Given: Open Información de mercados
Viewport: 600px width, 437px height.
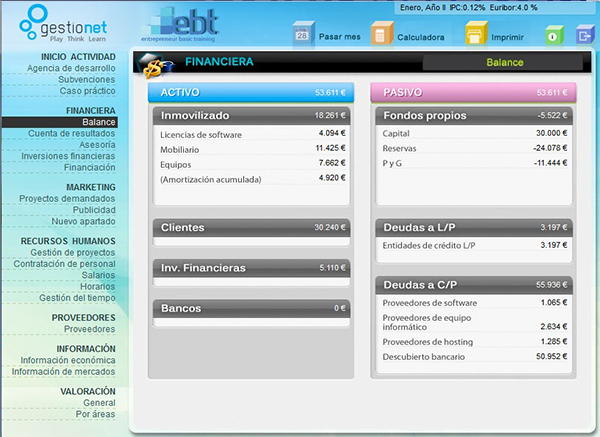Looking at the screenshot, I should pyautogui.click(x=63, y=372).
